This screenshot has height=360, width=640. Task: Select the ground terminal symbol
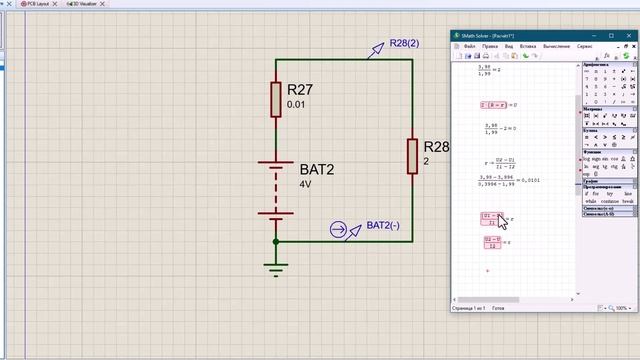pos(276,270)
